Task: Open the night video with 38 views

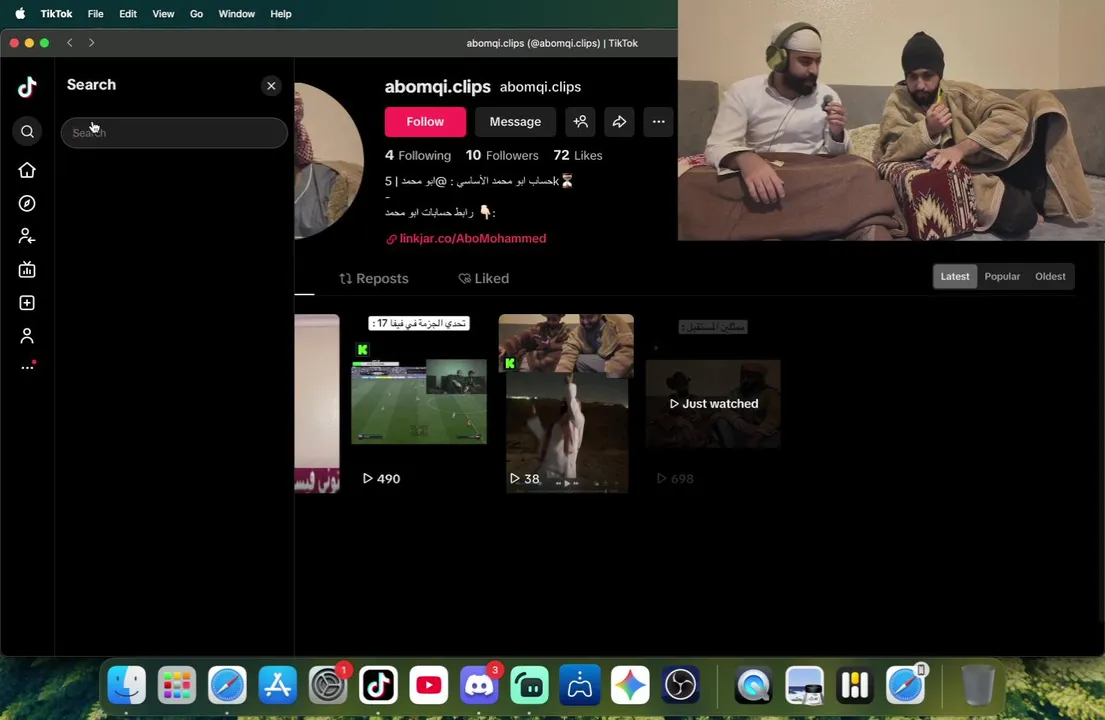Action: pyautogui.click(x=566, y=403)
